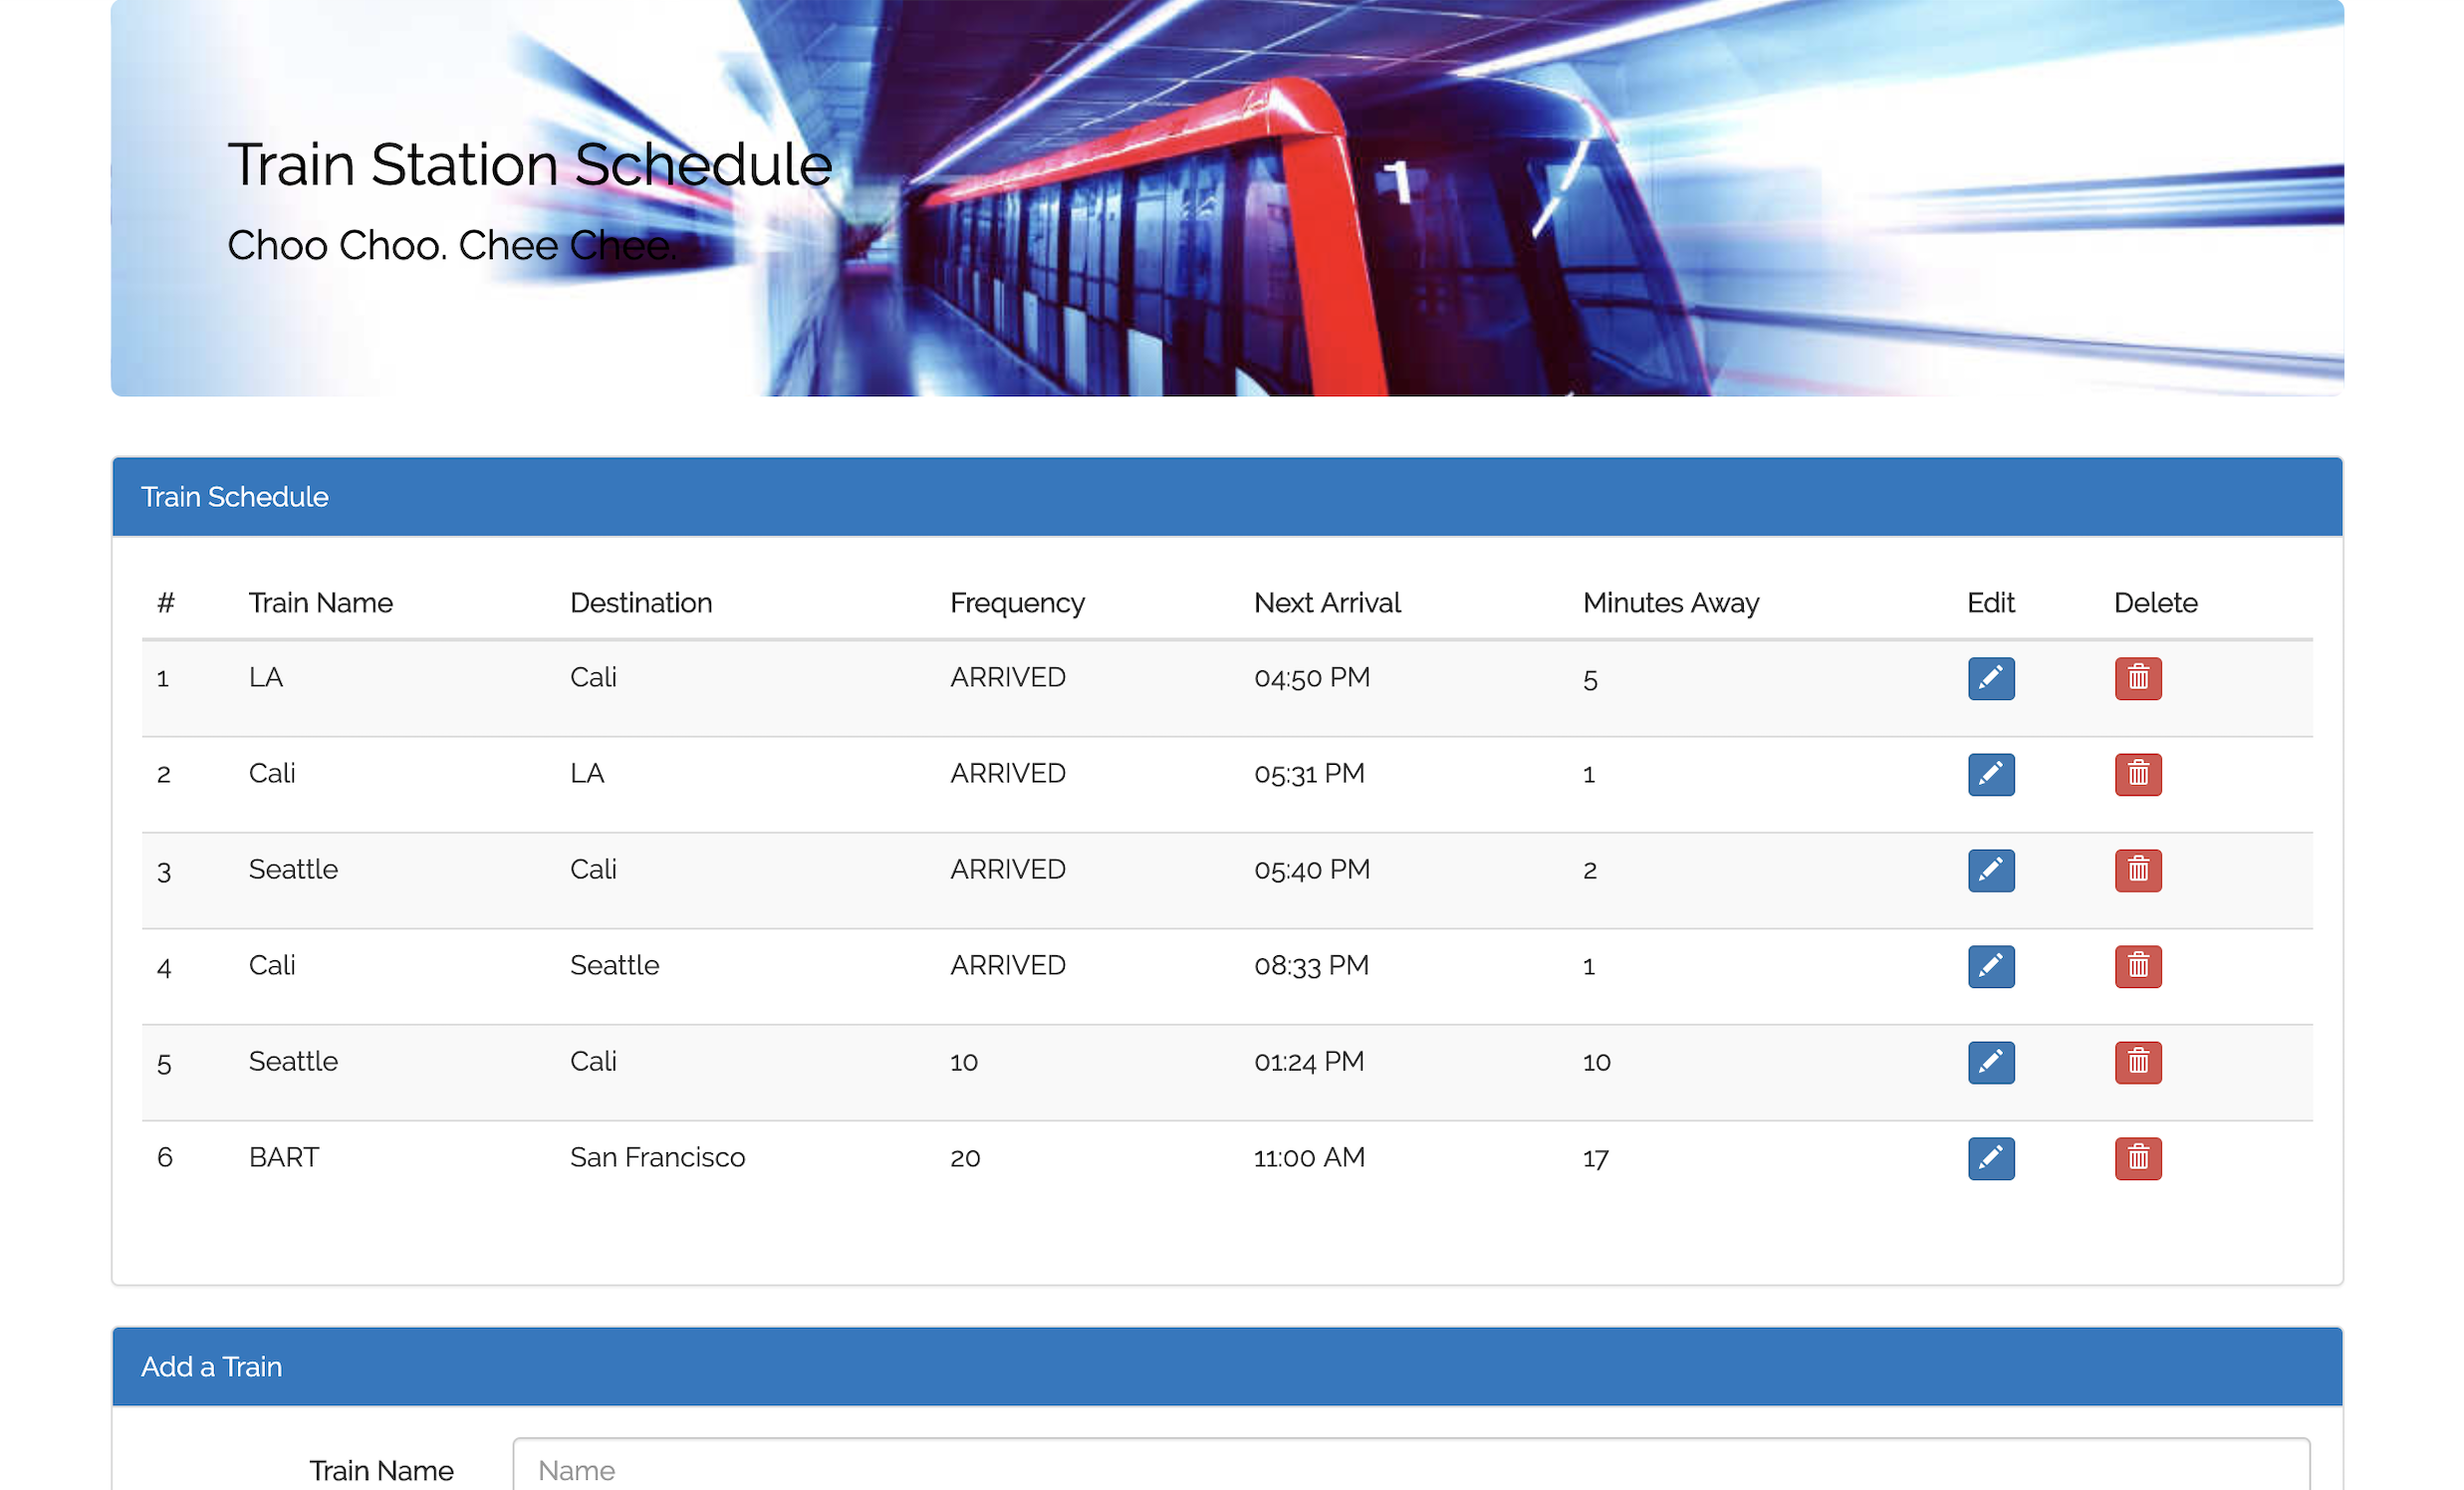This screenshot has height=1490, width=2464.
Task: Delete the BART San Francisco train
Action: pyautogui.click(x=2137, y=1158)
